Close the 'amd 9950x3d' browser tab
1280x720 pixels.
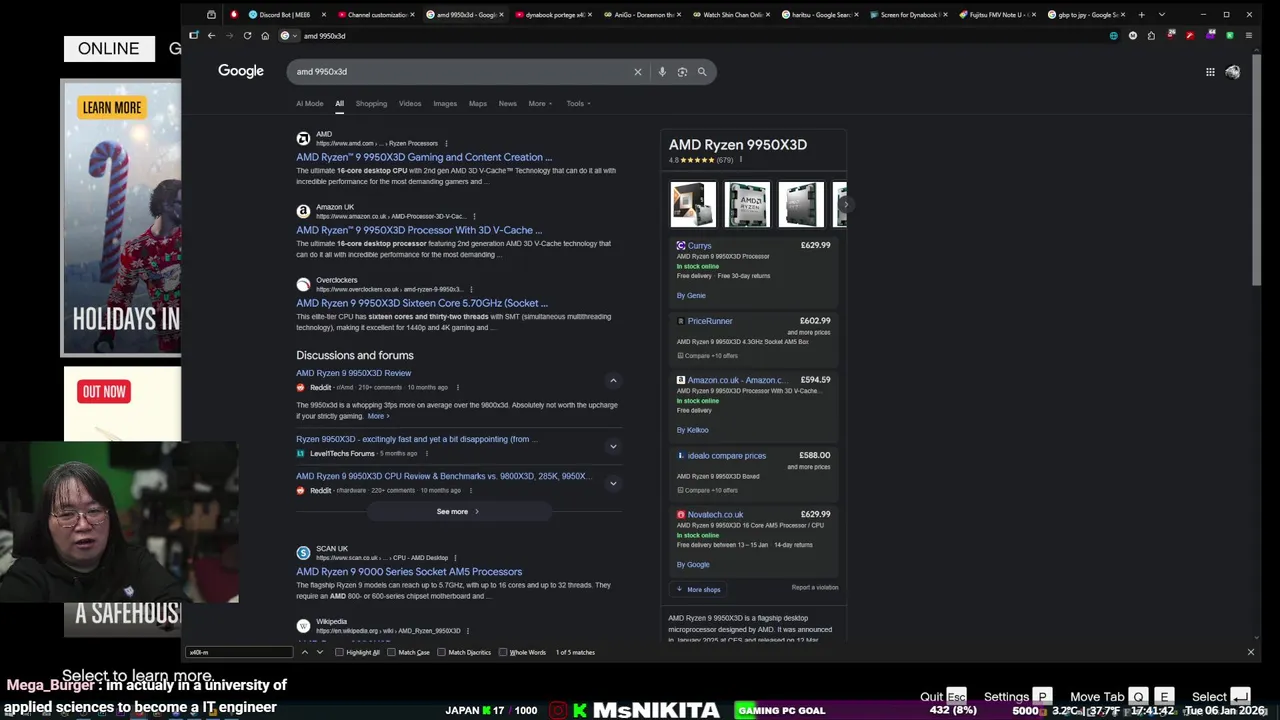[501, 15]
